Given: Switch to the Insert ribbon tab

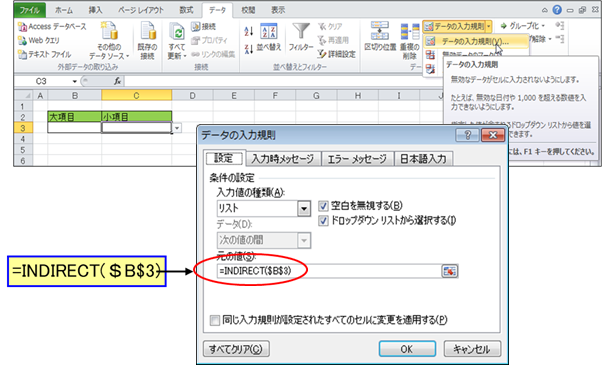Looking at the screenshot, I should click(x=95, y=10).
